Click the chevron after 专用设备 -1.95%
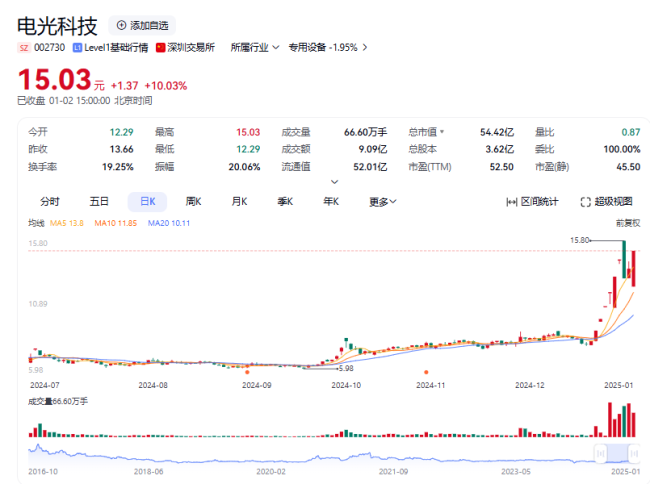Viewport: 650px width, 484px height. click(365, 48)
